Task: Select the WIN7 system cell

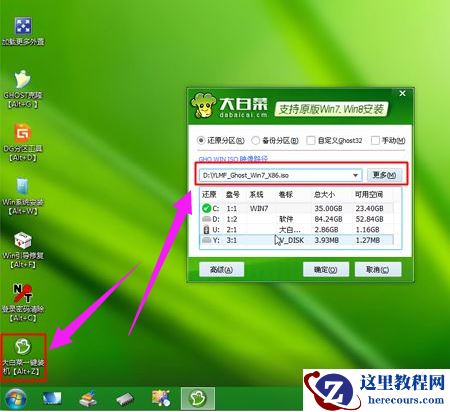Action: [x=259, y=208]
